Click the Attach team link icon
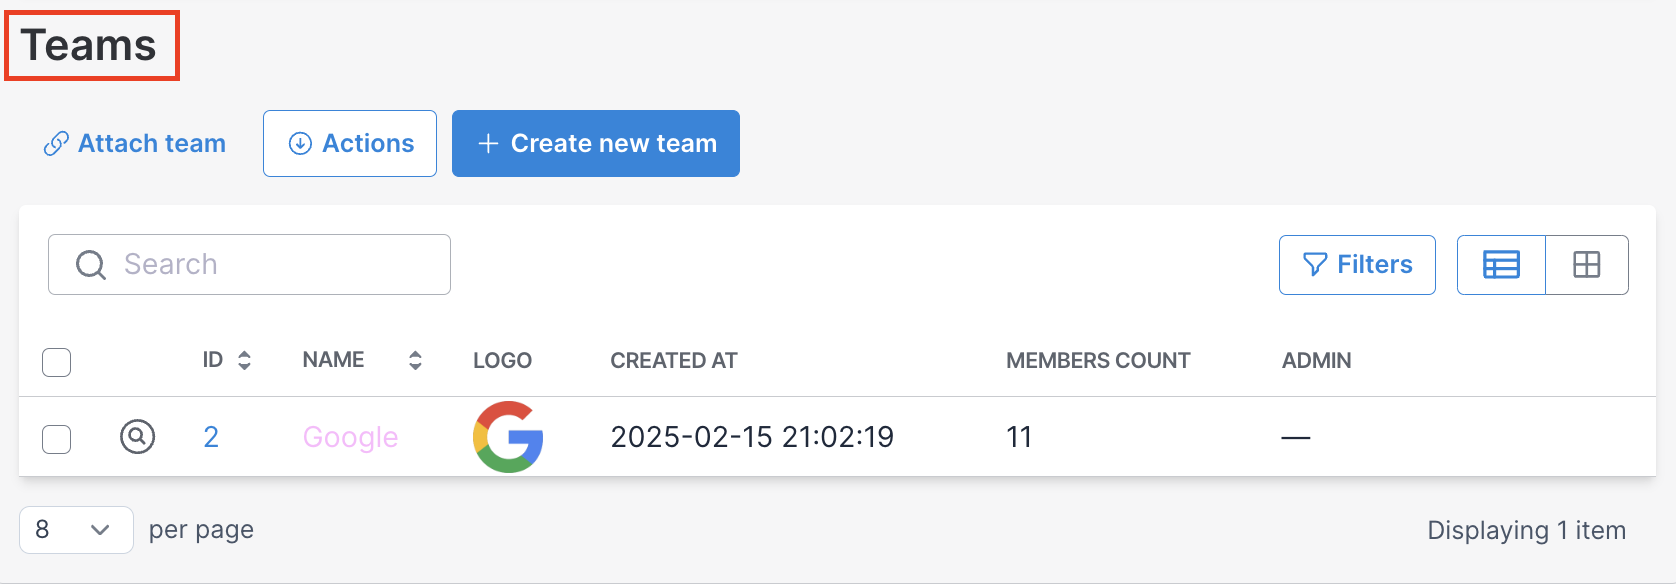The width and height of the screenshot is (1676, 584). 56,144
